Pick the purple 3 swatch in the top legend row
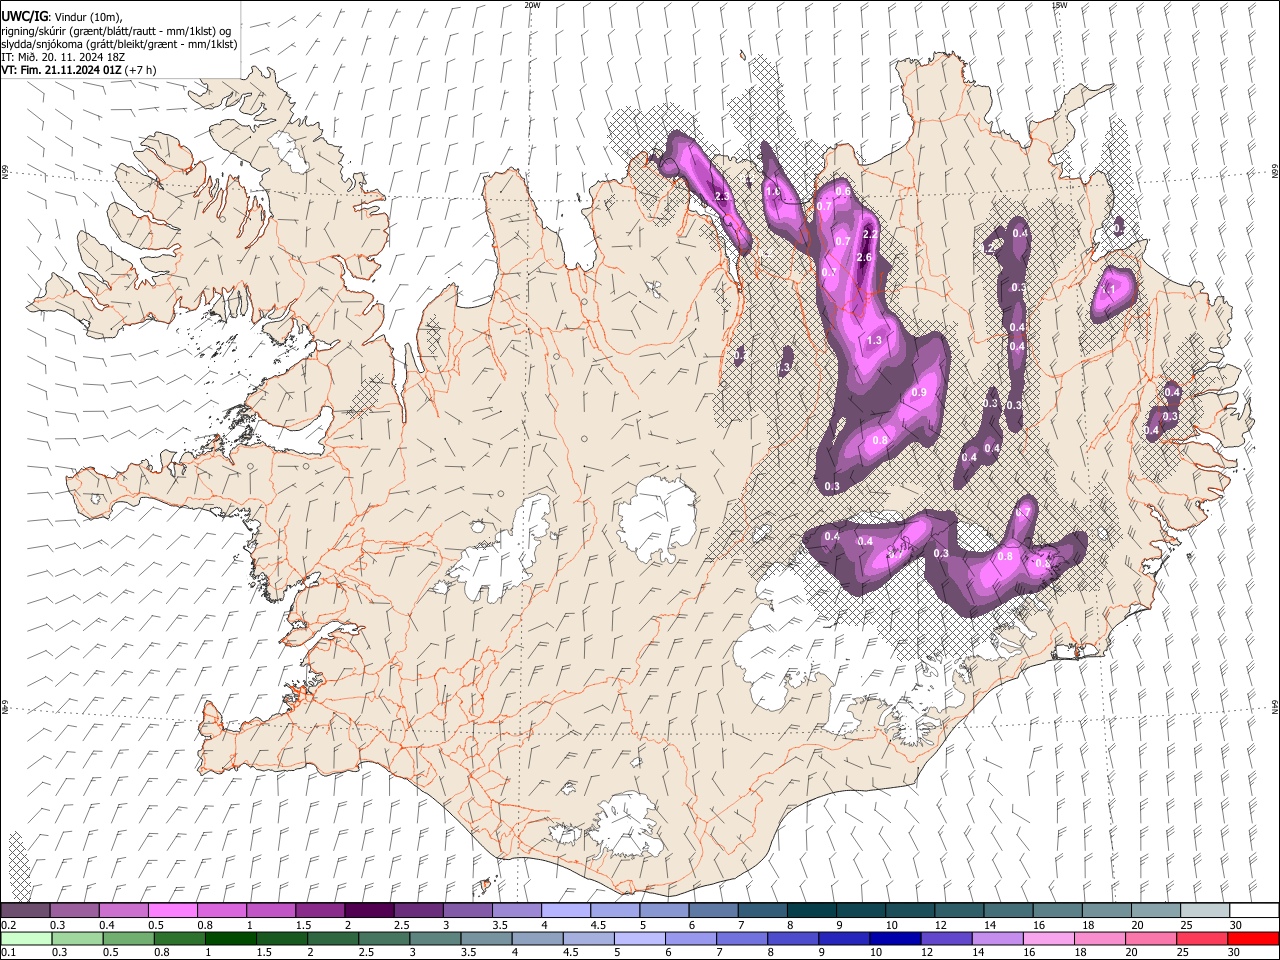1280x960 pixels. [x=468, y=910]
